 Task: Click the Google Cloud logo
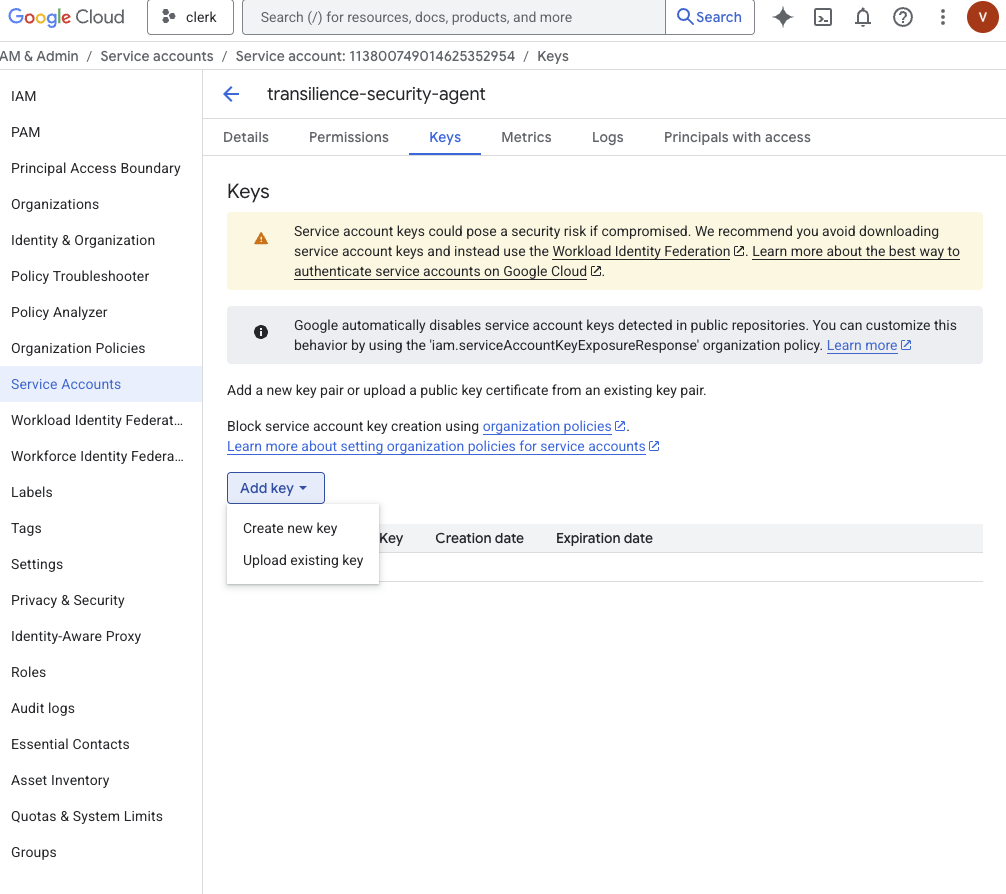click(x=66, y=17)
